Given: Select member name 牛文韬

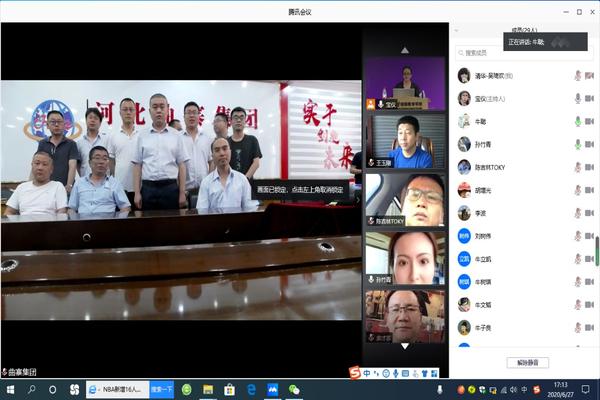Looking at the screenshot, I should tap(483, 305).
